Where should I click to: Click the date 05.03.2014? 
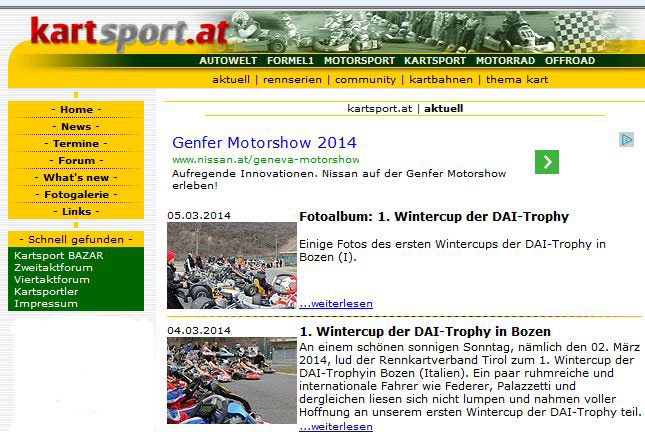tap(199, 215)
